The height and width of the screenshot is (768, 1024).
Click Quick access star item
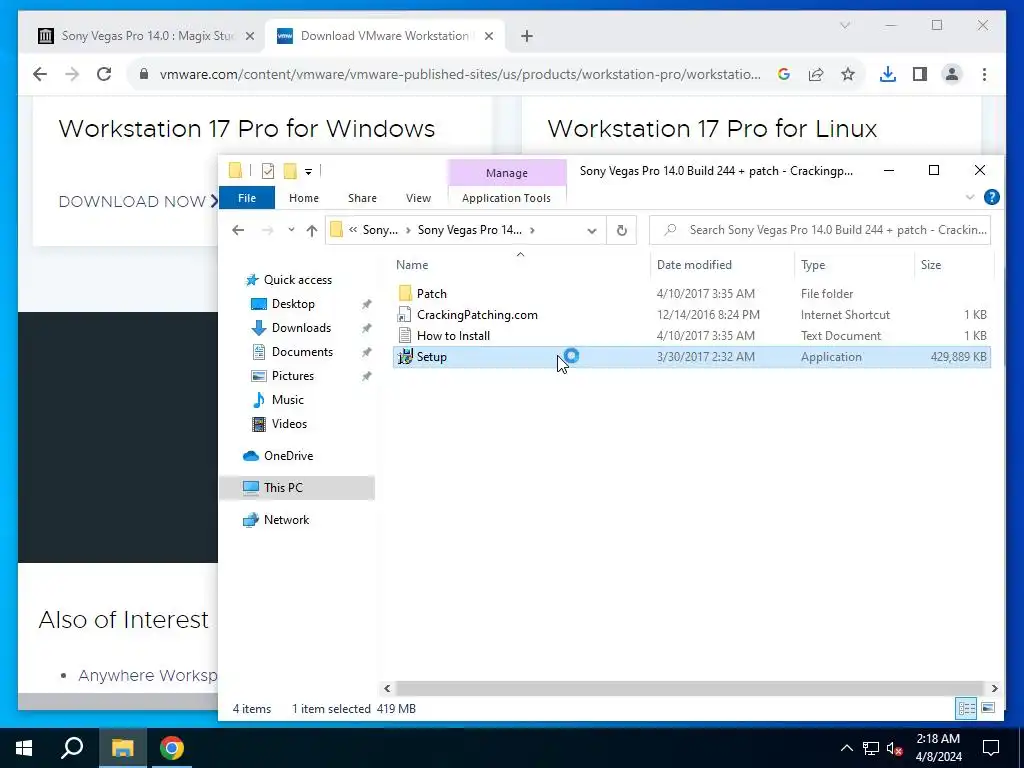click(297, 280)
